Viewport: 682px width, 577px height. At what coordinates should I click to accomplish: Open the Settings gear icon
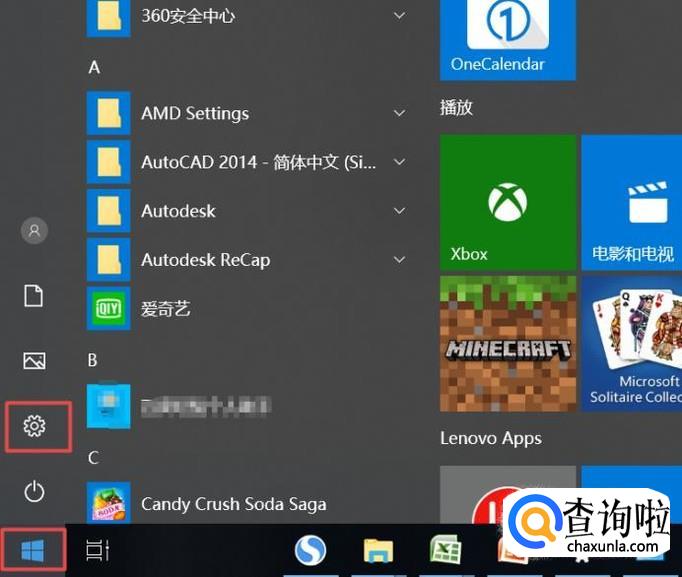point(34,426)
